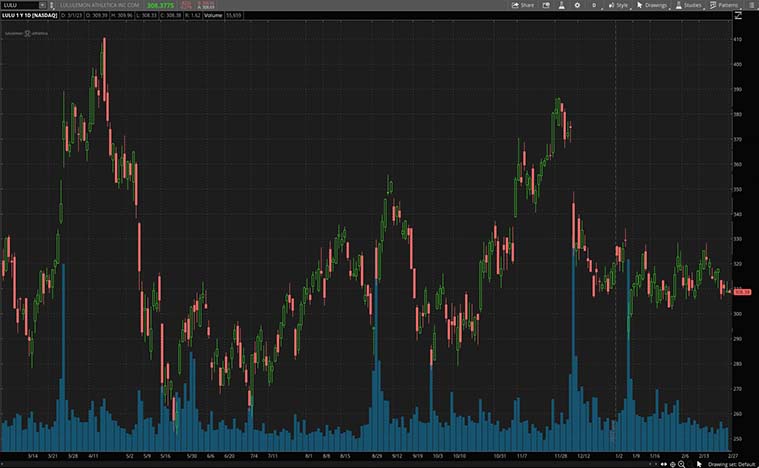Click the LULU 1 Y 1D [NASDAQ] chart label
Image resolution: width=759 pixels, height=468 pixels.
pyautogui.click(x=30, y=15)
